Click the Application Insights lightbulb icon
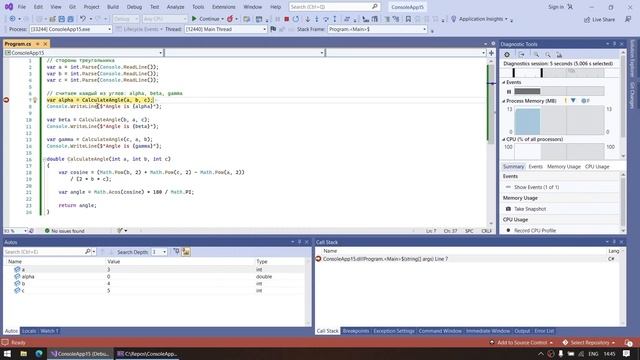 coord(453,19)
